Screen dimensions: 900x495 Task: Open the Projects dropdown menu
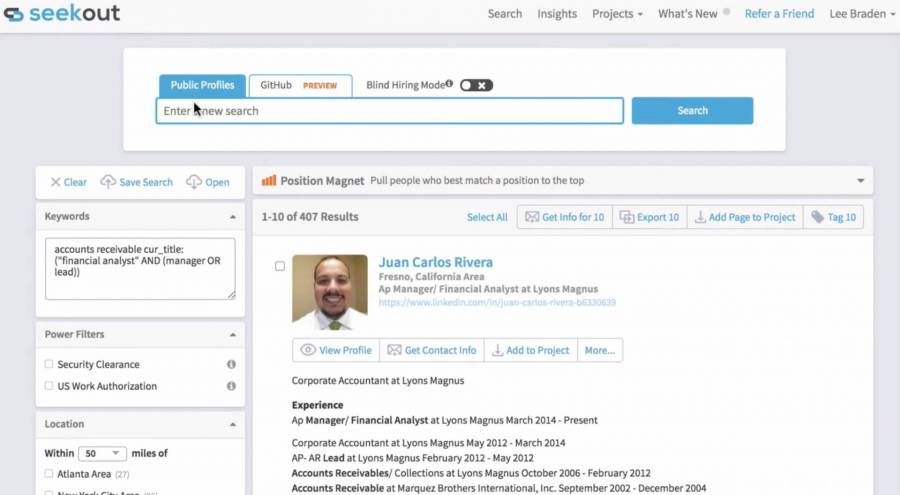click(x=617, y=14)
